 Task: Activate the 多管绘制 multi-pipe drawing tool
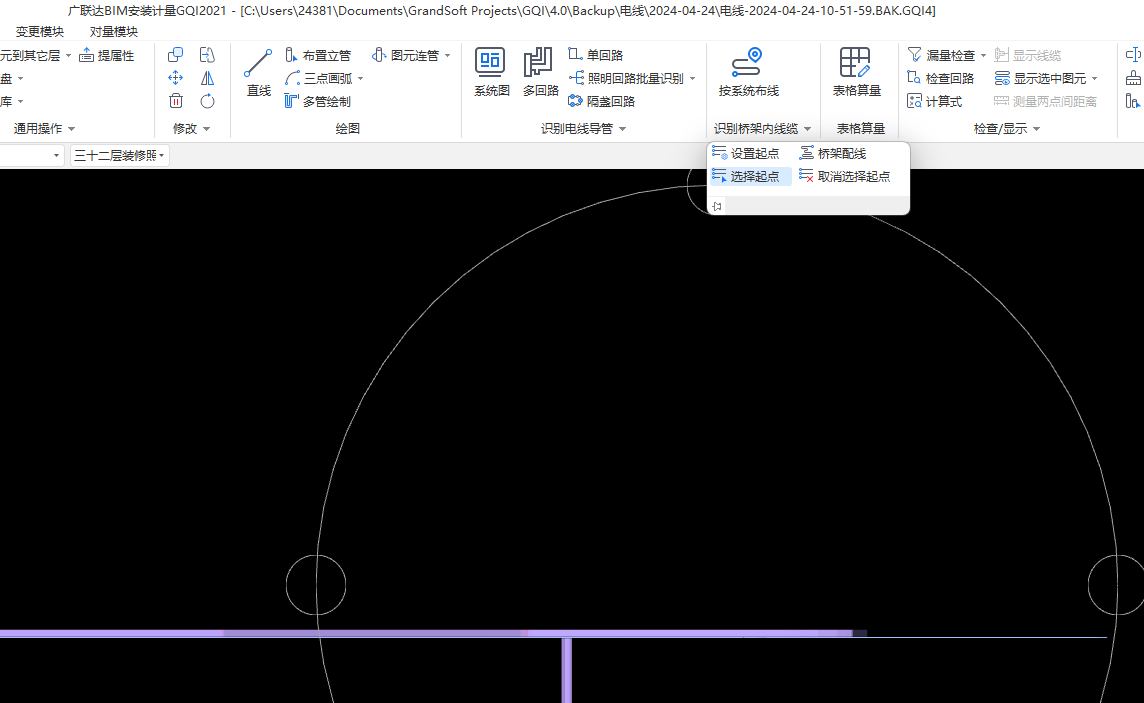click(317, 101)
